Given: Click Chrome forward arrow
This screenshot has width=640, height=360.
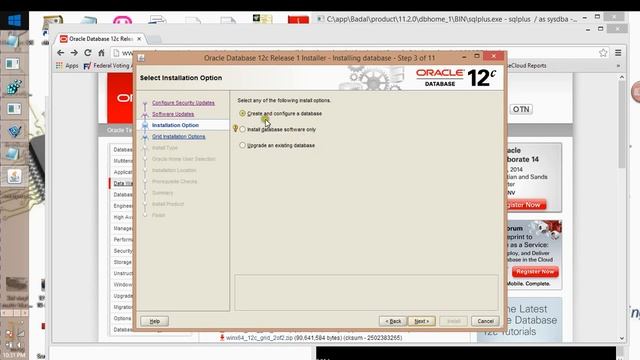Looking at the screenshot, I should (x=74, y=53).
